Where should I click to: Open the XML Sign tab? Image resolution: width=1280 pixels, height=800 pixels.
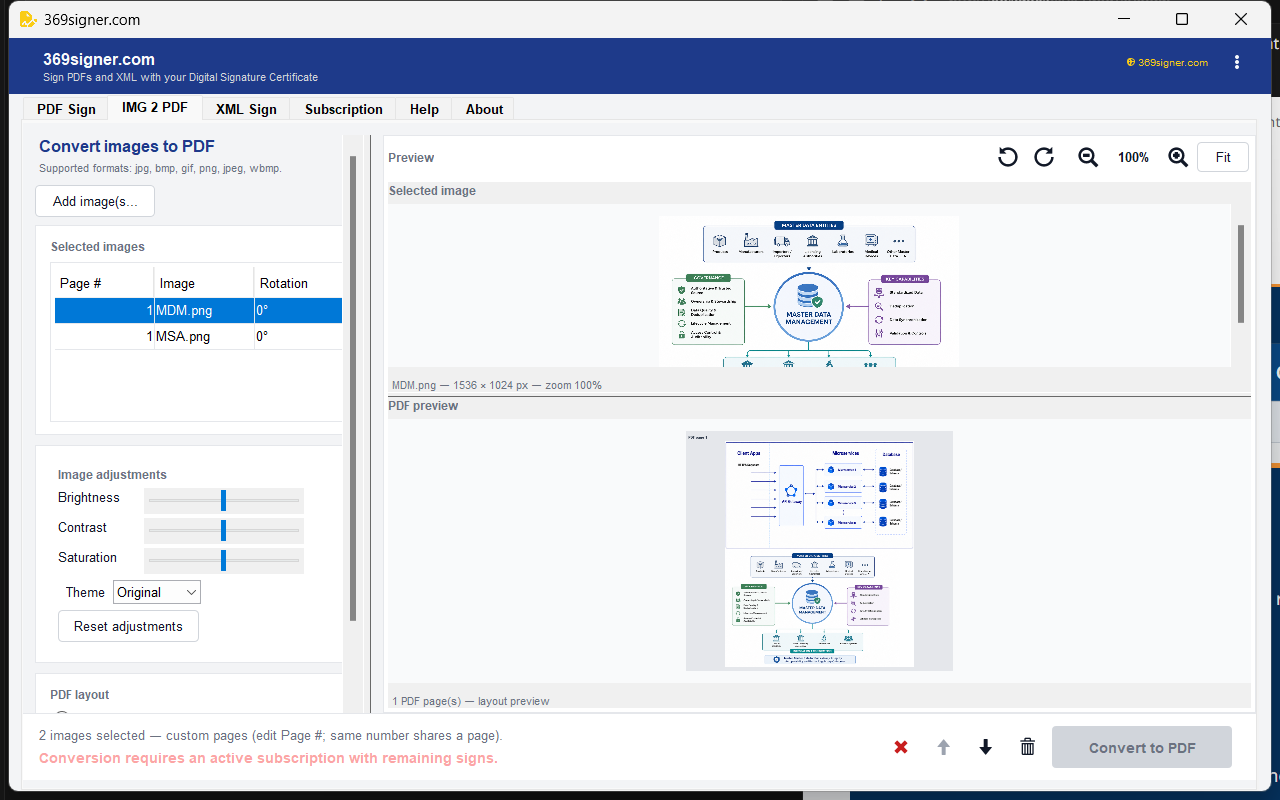[x=246, y=109]
